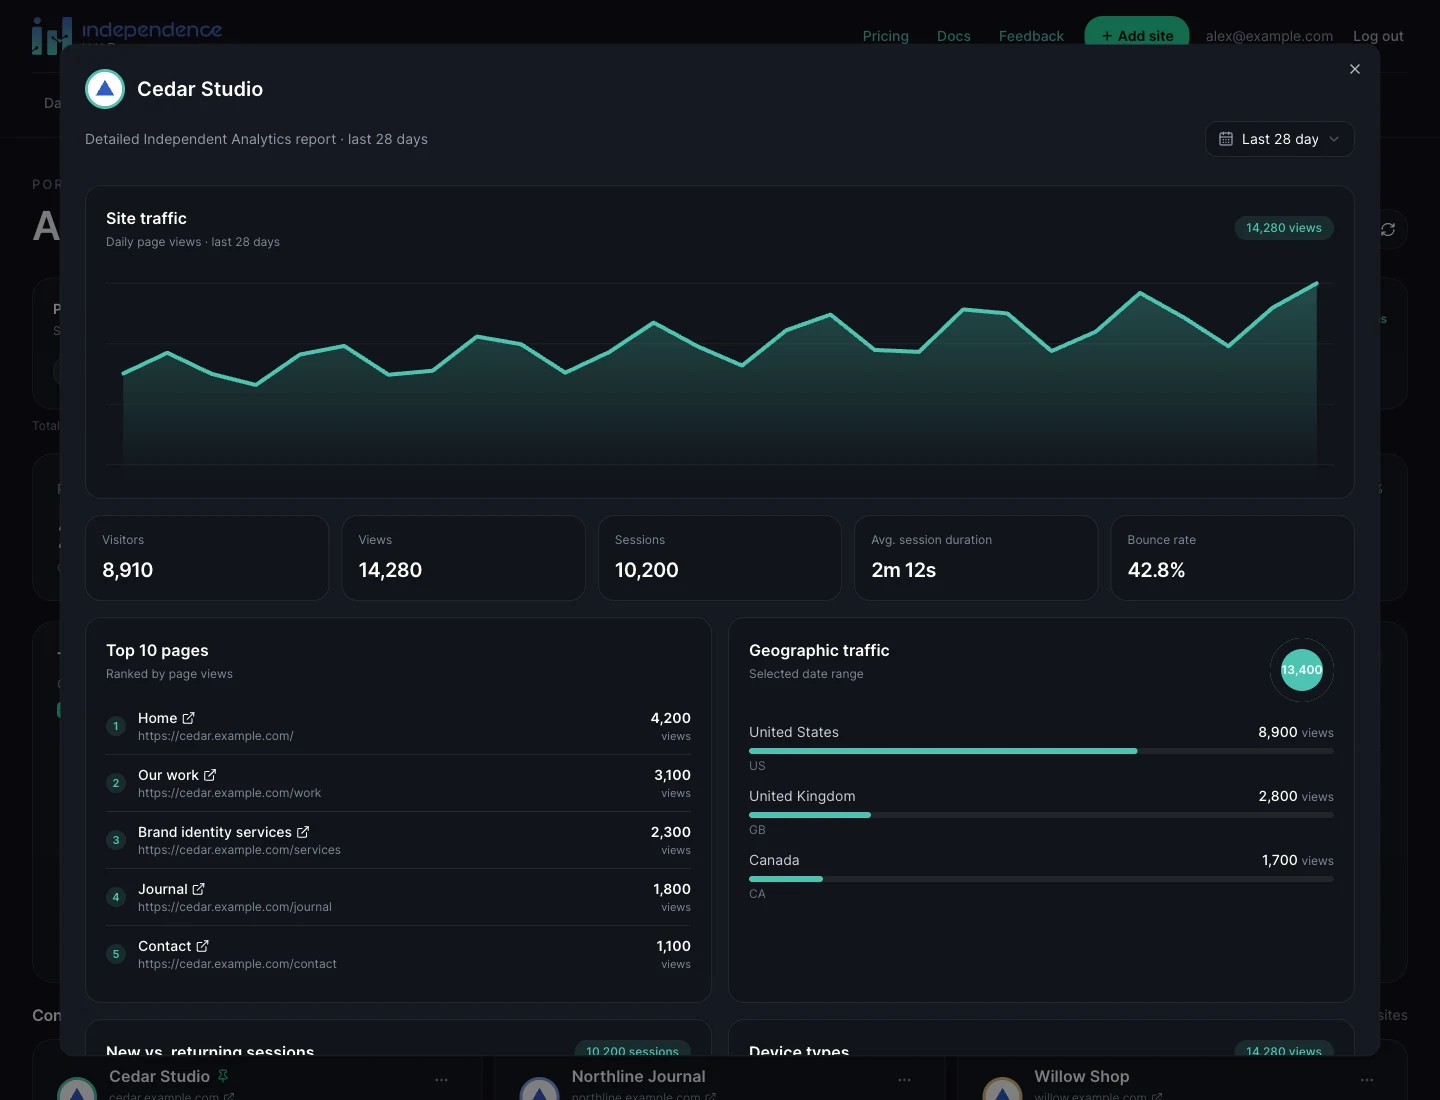Click the Independence logo in header
The height and width of the screenshot is (1100, 1440).
(127, 35)
